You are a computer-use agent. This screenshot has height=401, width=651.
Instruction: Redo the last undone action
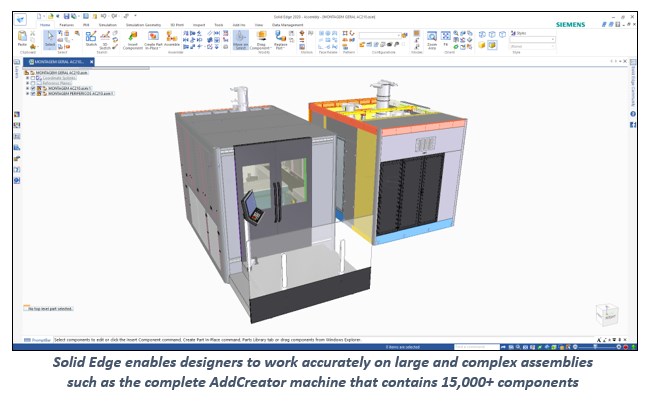(114, 17)
